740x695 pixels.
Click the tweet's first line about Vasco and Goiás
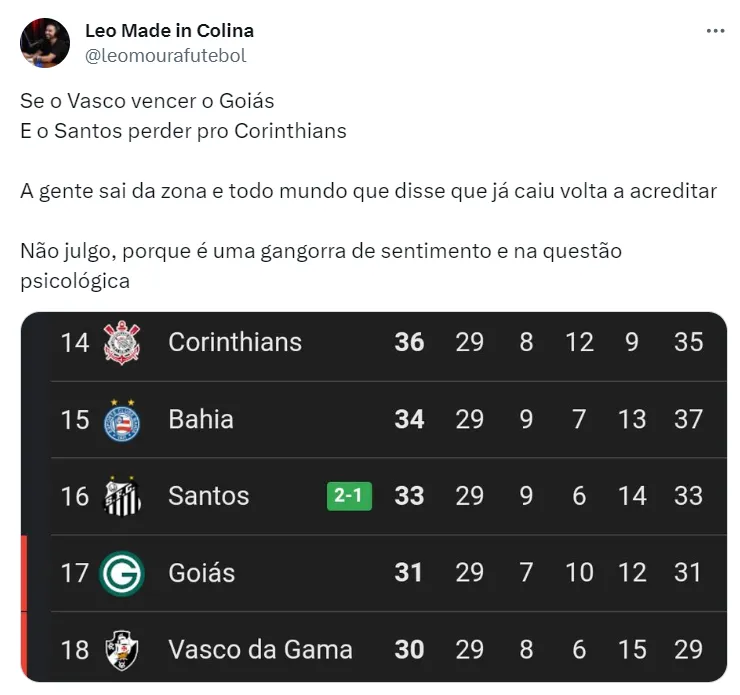click(x=147, y=101)
